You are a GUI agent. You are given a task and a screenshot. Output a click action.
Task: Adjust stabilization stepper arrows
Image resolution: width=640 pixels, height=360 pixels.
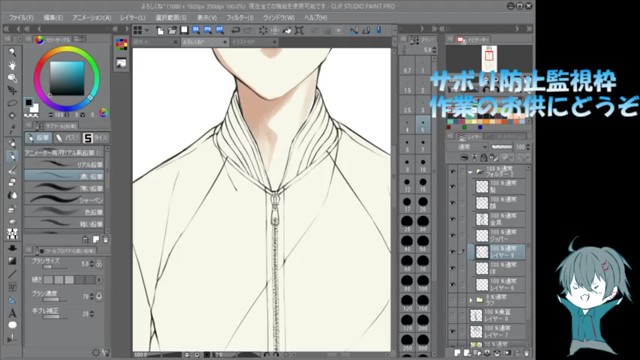tap(92, 313)
